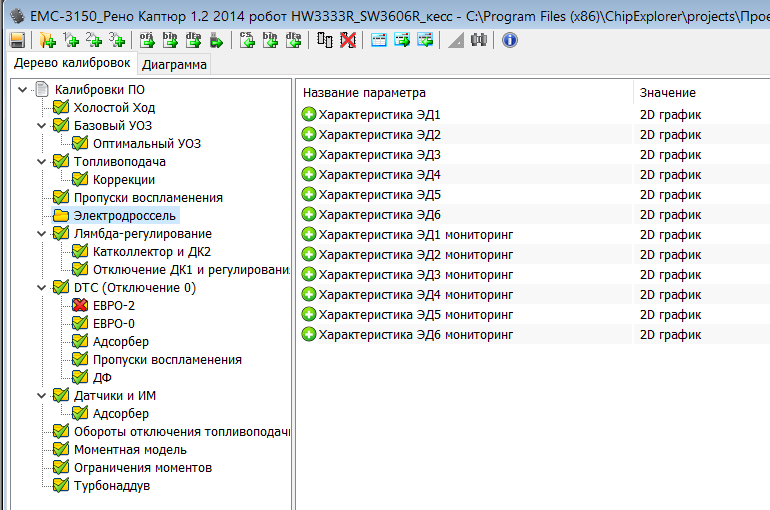
Task: Collapse the Лямбда-регулирование tree branch
Action: click(41, 234)
